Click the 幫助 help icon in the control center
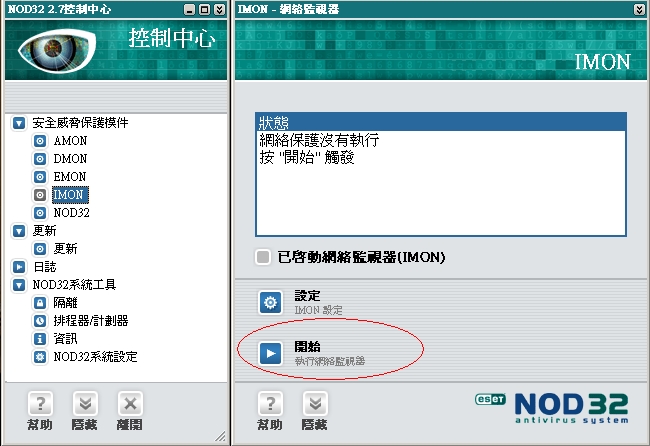Image resolution: width=650 pixels, height=446 pixels. (40, 403)
